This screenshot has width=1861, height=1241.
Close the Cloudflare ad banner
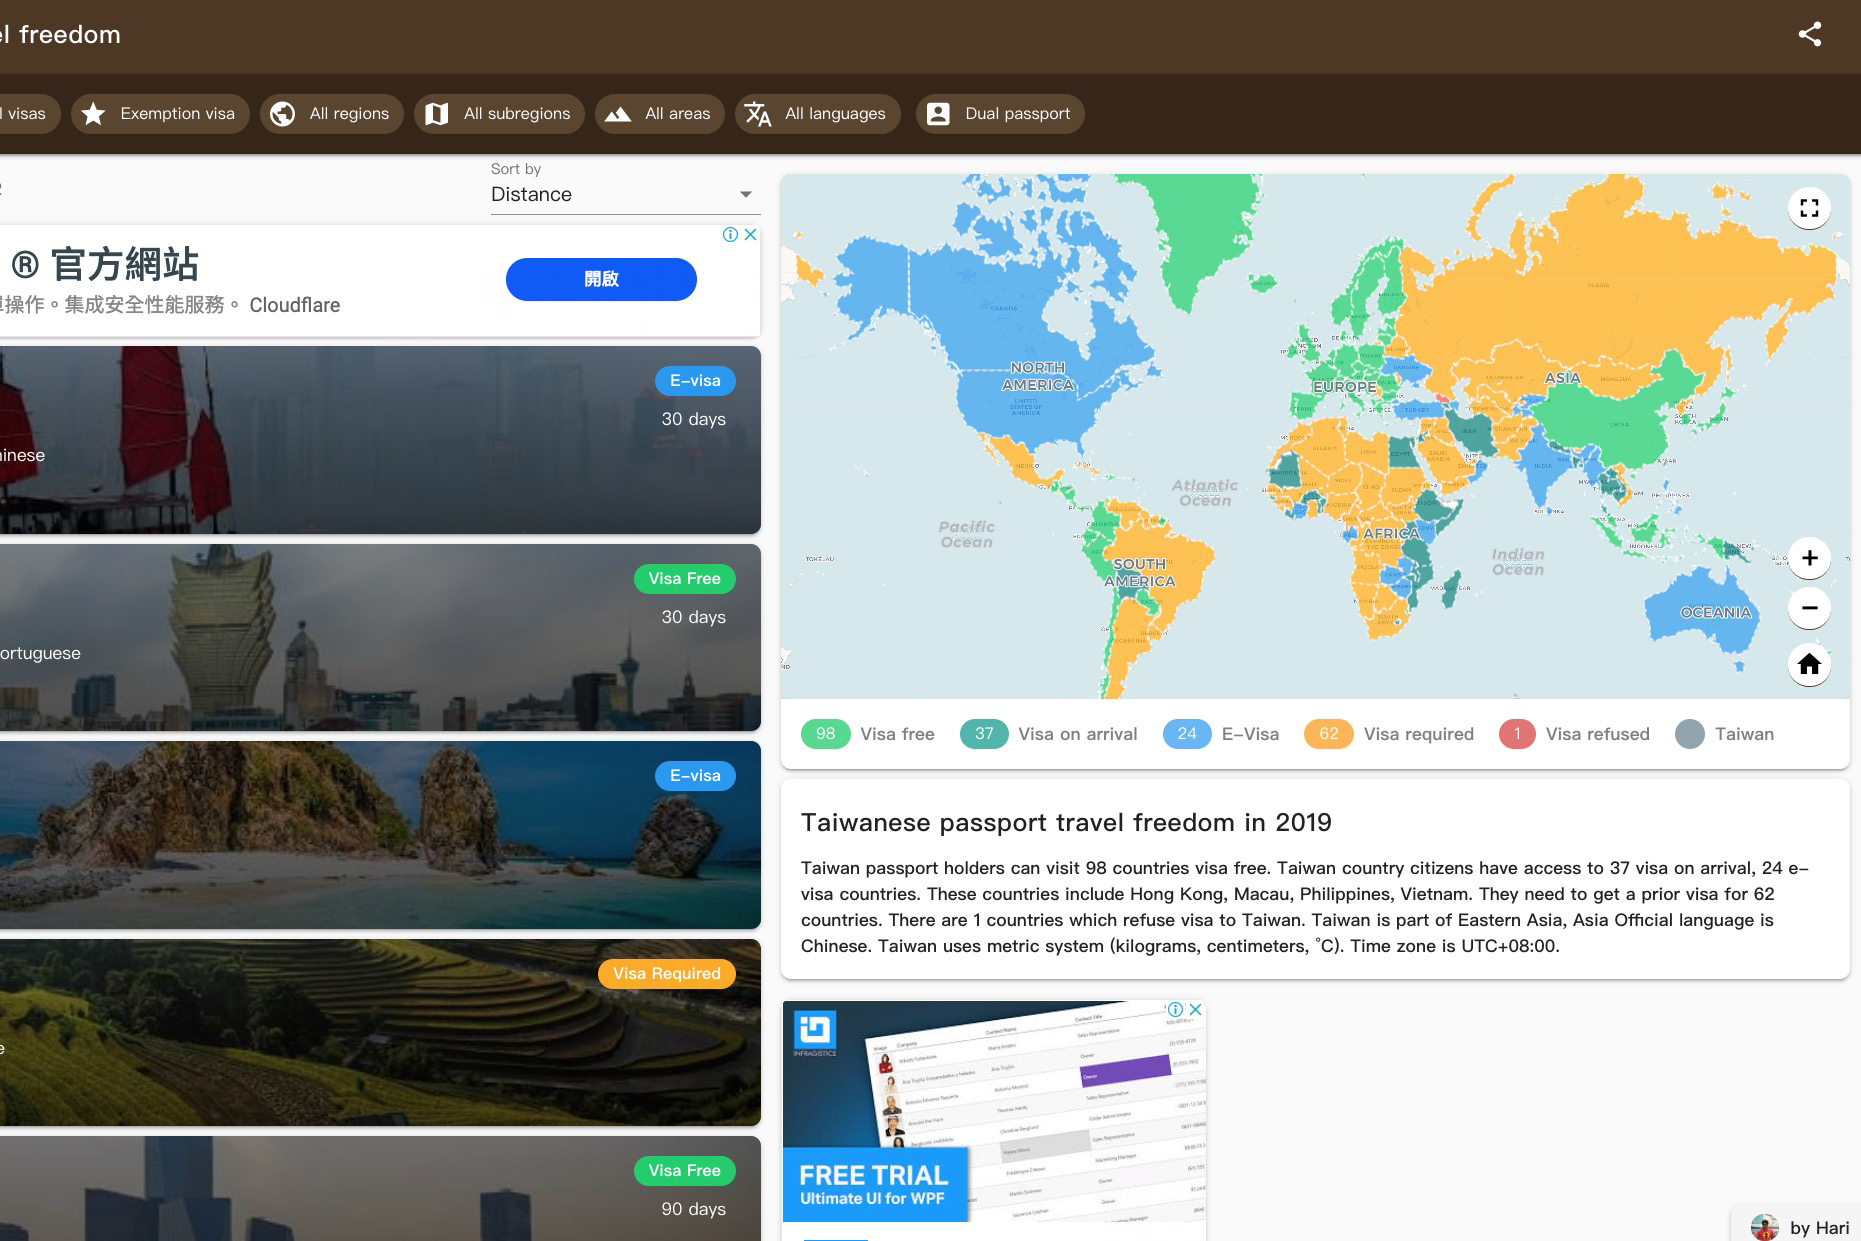[x=750, y=234]
